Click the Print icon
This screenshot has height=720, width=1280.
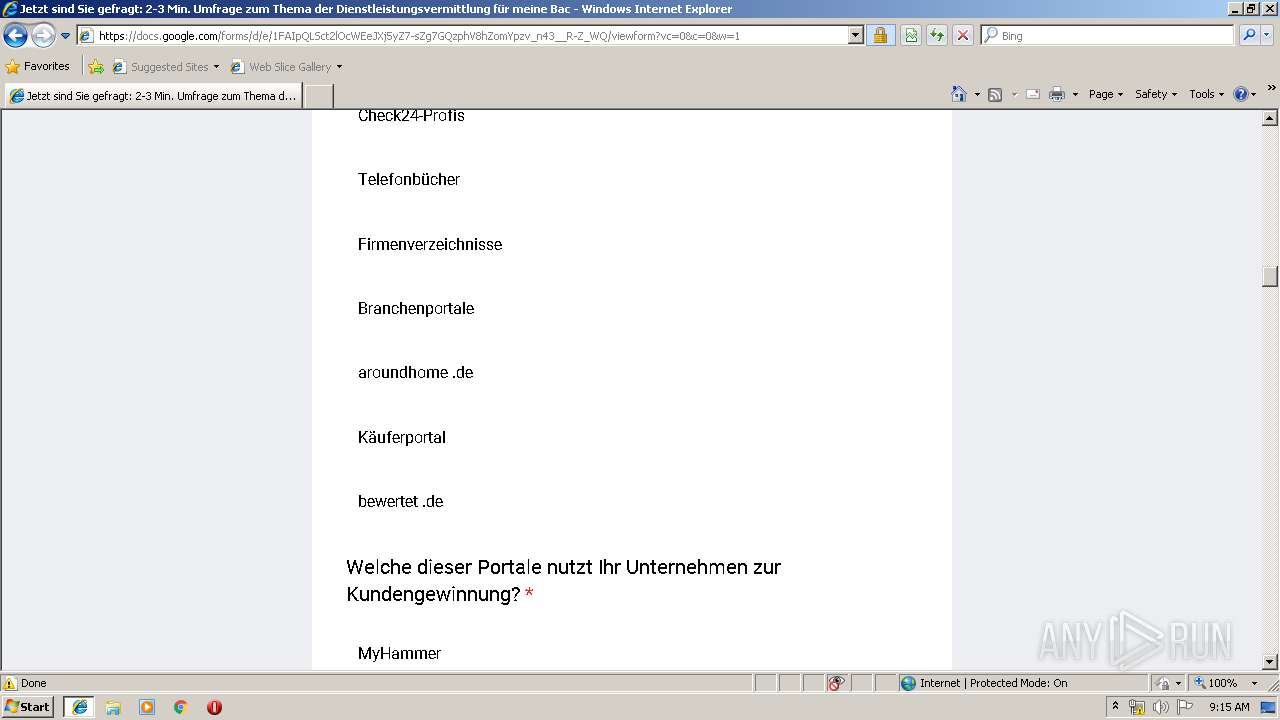(1057, 94)
